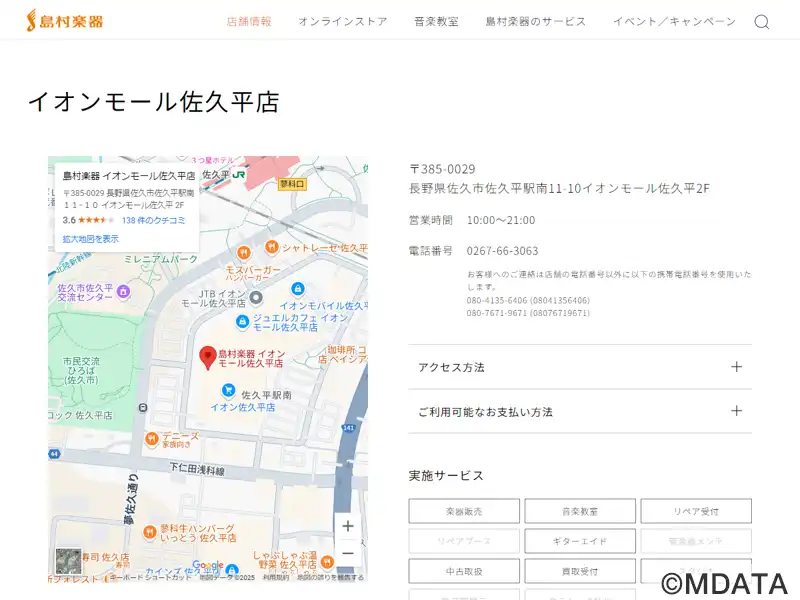Open the 島村楽器のサービス menu
Viewport: 800px width, 600px height.
click(536, 21)
